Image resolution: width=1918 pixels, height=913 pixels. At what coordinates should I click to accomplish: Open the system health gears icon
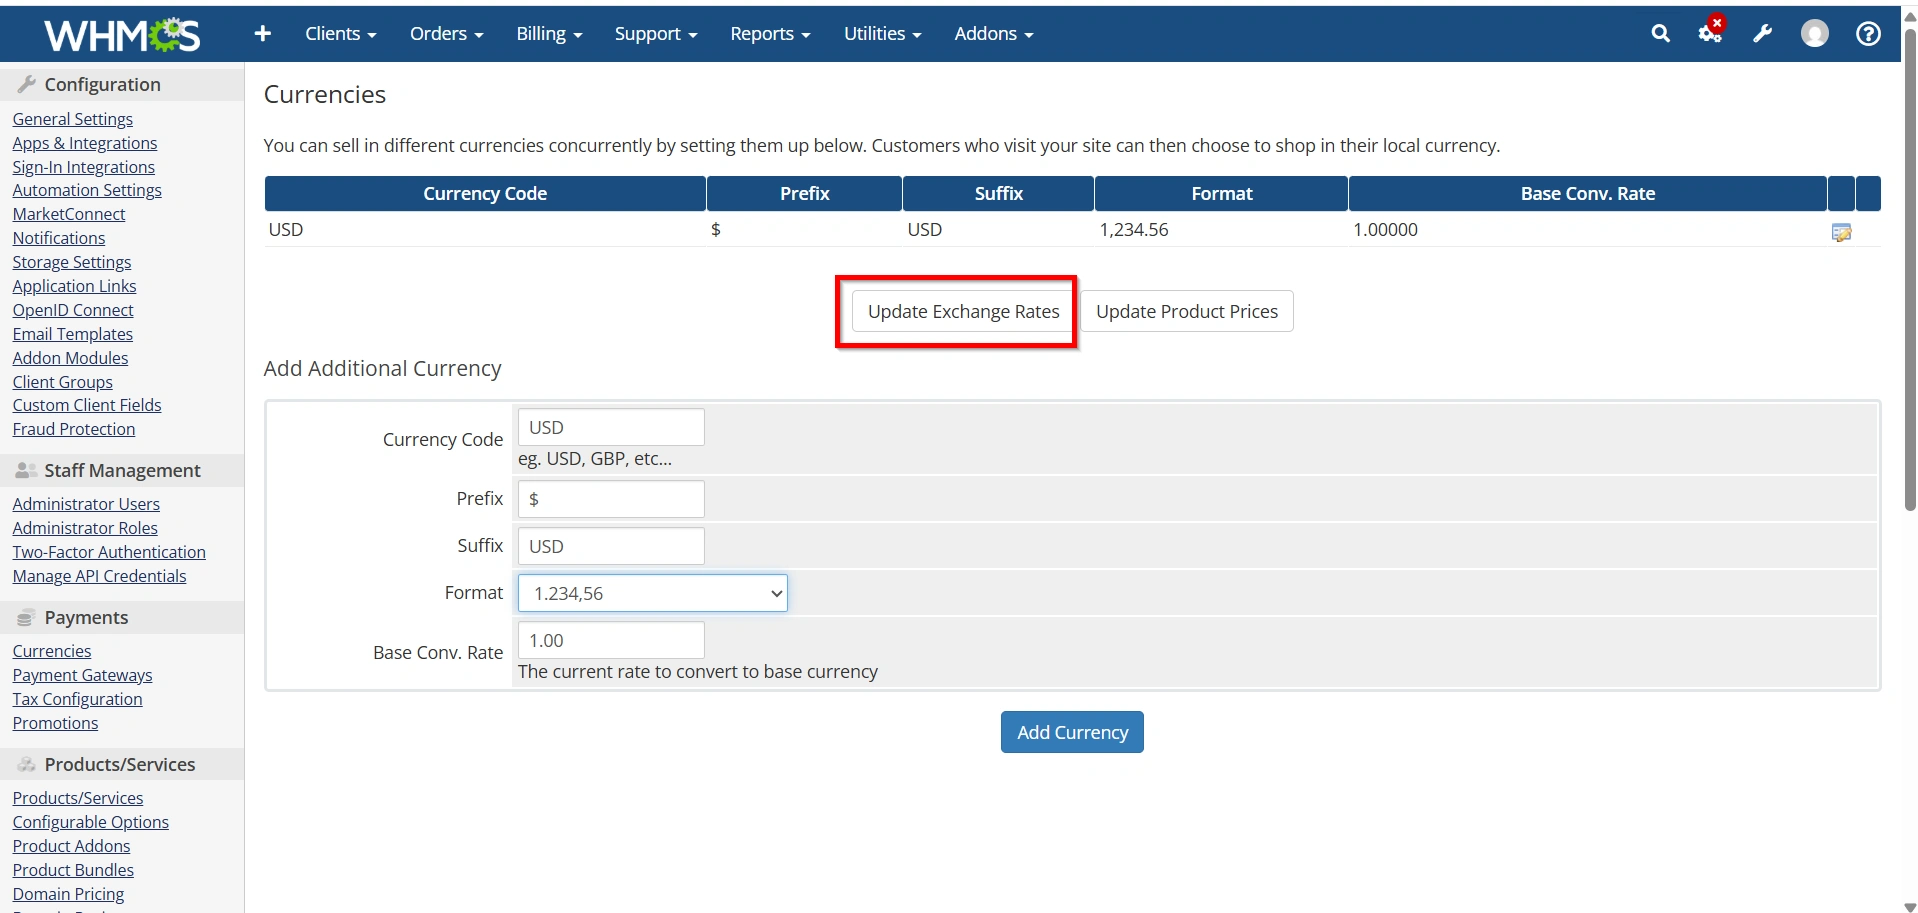[1711, 33]
